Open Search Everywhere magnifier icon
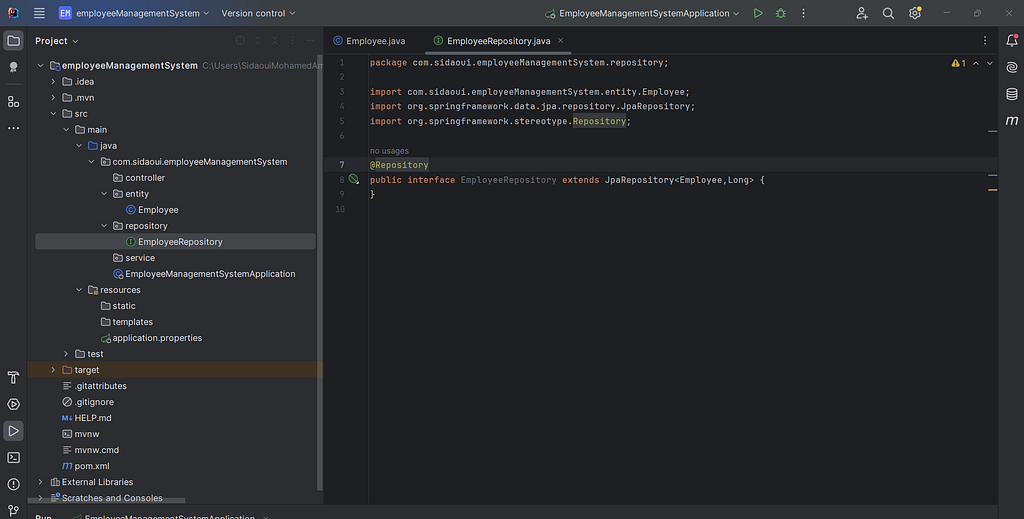The height and width of the screenshot is (519, 1024). click(x=888, y=13)
